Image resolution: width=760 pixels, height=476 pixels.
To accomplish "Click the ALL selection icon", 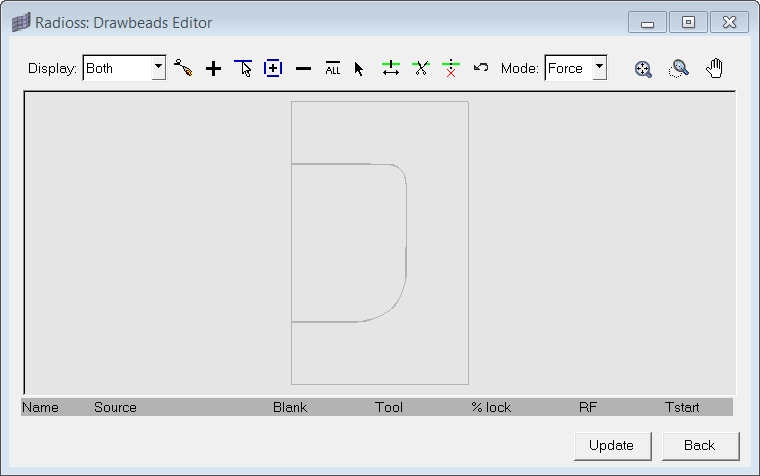I will coord(333,69).
